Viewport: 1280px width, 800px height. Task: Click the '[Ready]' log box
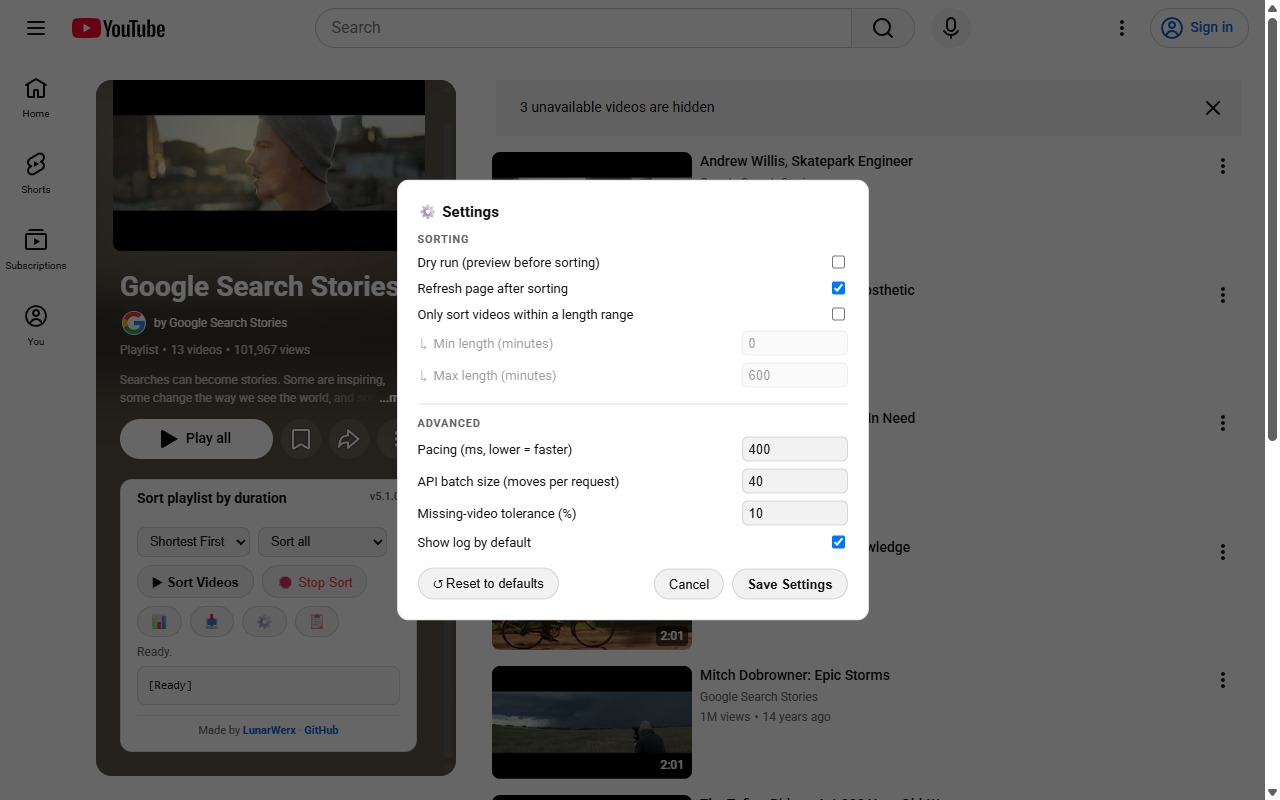click(x=268, y=686)
